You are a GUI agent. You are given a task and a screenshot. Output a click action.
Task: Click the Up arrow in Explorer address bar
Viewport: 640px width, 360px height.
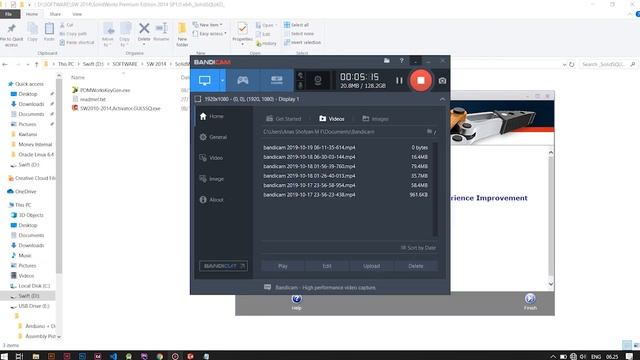click(x=36, y=64)
